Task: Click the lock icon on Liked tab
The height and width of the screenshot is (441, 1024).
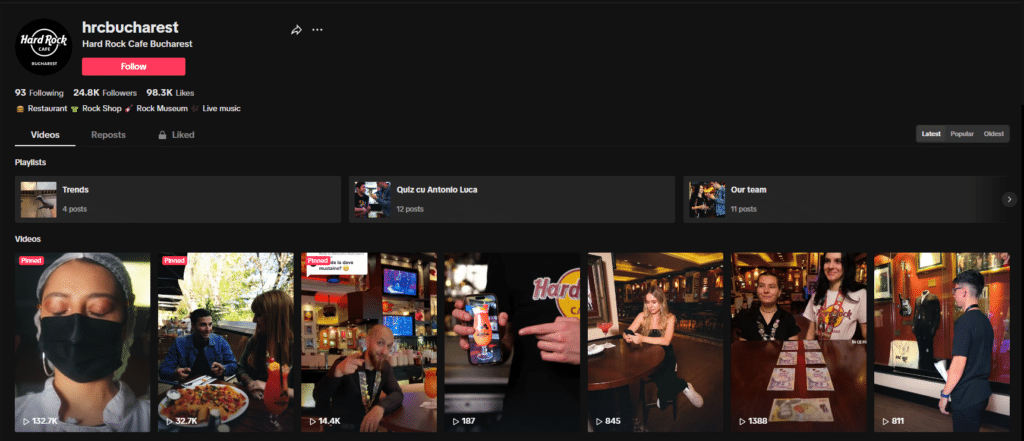Action: point(162,135)
